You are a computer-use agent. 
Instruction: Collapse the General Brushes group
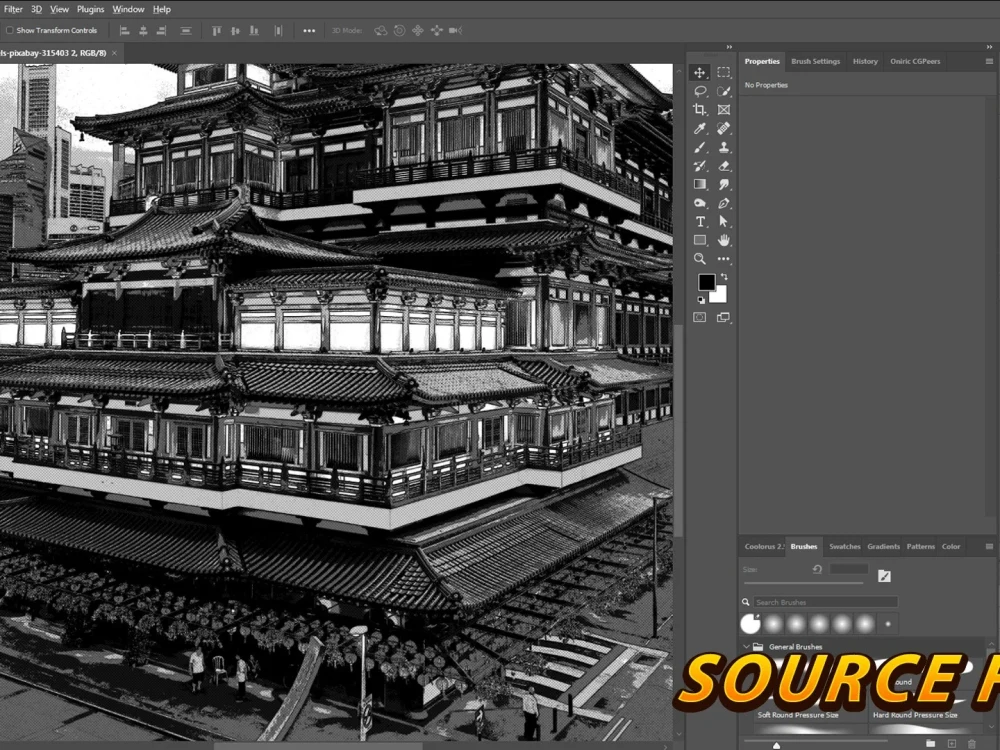coord(745,647)
